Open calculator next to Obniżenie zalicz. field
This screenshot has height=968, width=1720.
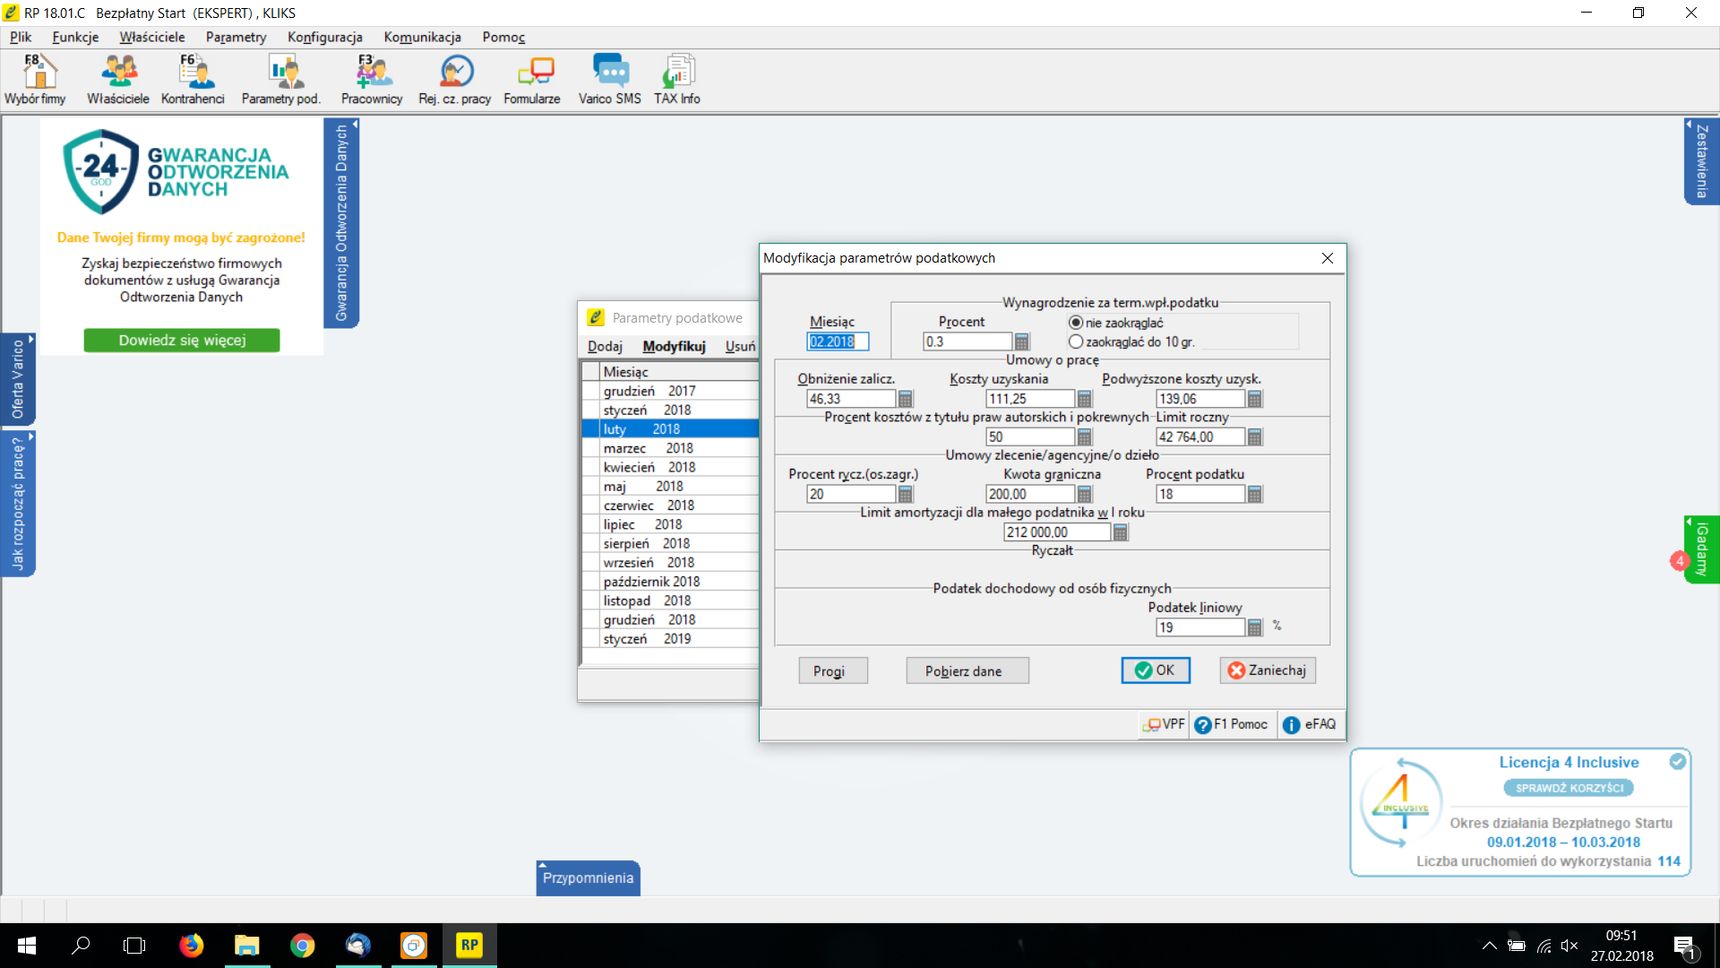coord(905,399)
